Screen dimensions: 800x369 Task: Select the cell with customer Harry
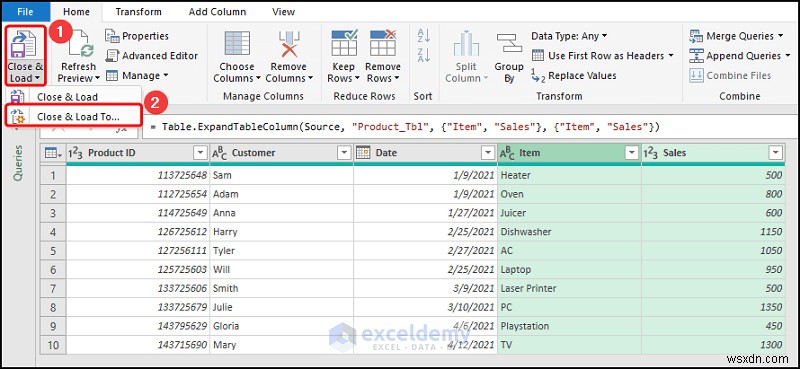281,232
